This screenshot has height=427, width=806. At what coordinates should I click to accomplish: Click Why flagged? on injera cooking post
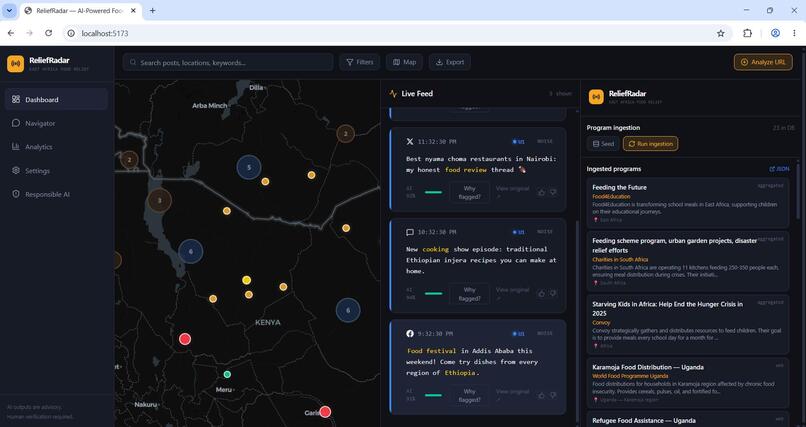(x=469, y=294)
